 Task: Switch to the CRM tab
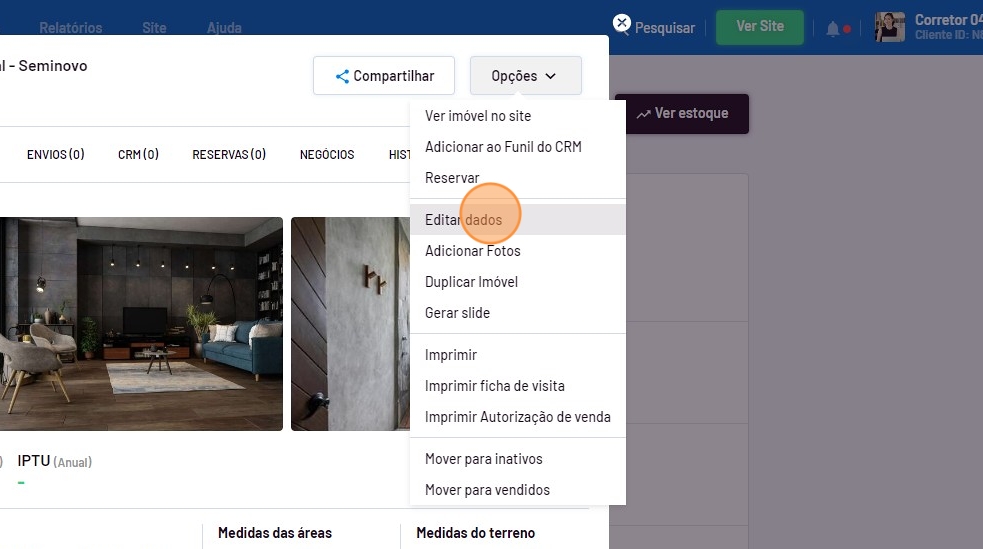pos(138,155)
